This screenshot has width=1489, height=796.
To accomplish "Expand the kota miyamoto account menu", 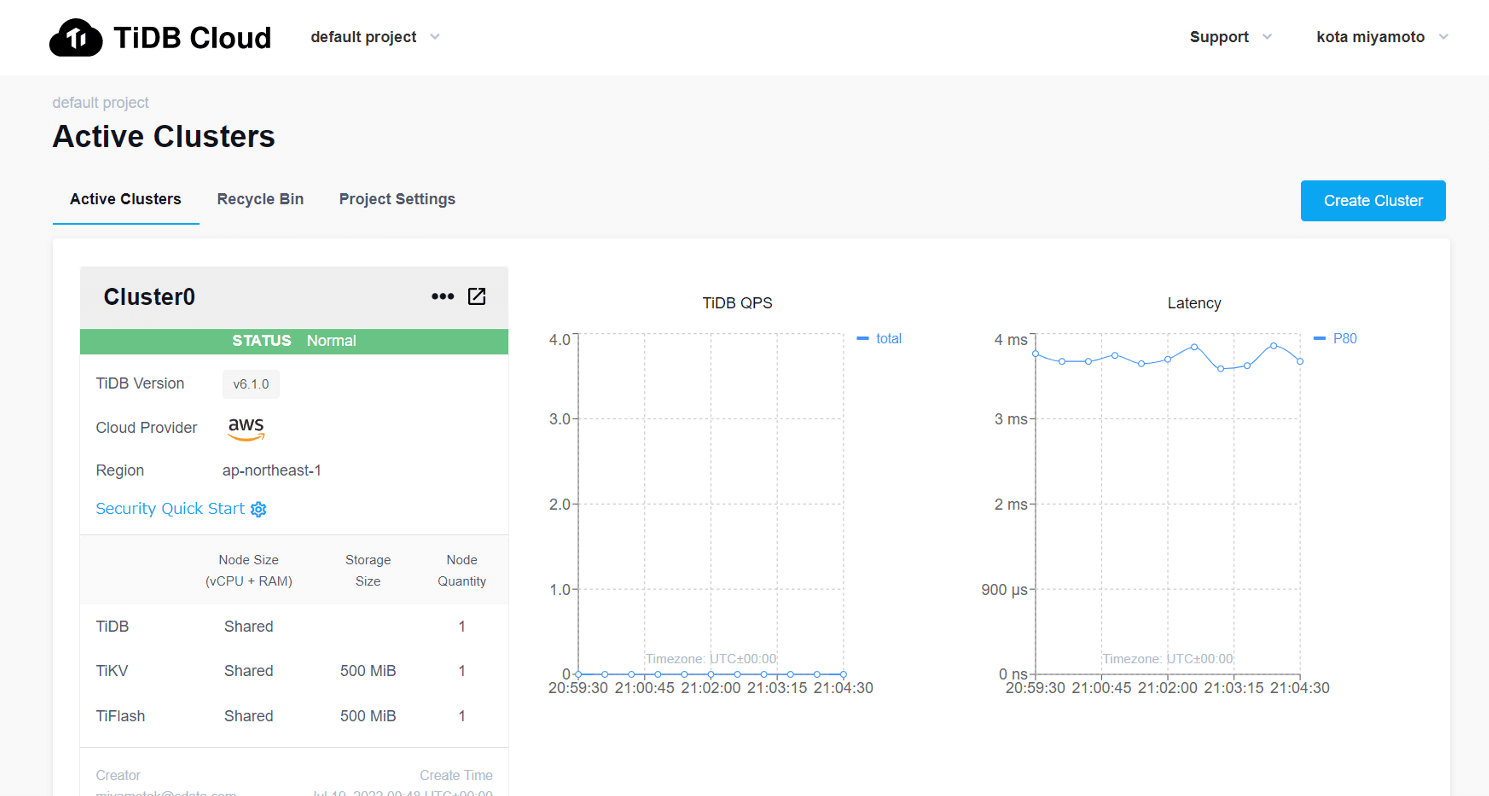I will (1382, 37).
